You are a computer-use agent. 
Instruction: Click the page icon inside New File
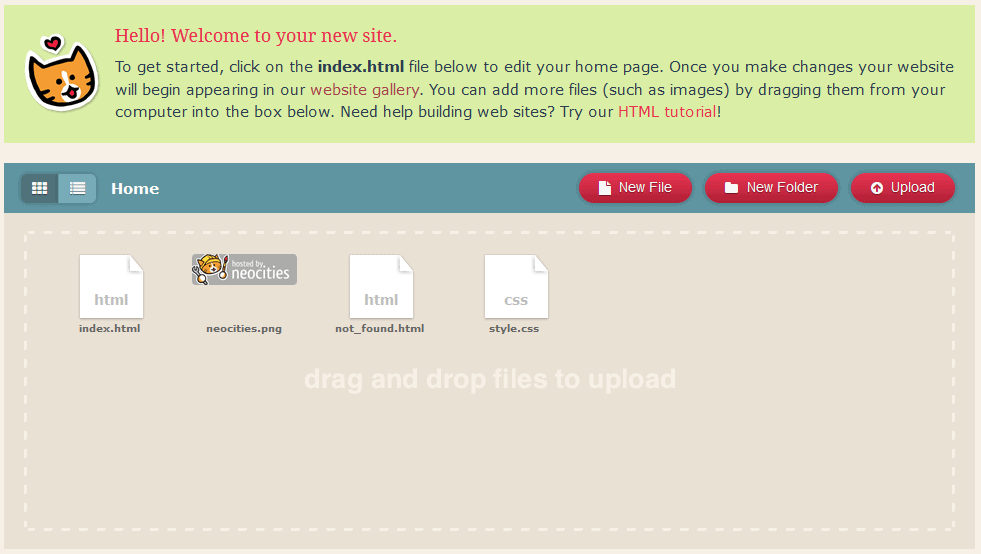(604, 188)
